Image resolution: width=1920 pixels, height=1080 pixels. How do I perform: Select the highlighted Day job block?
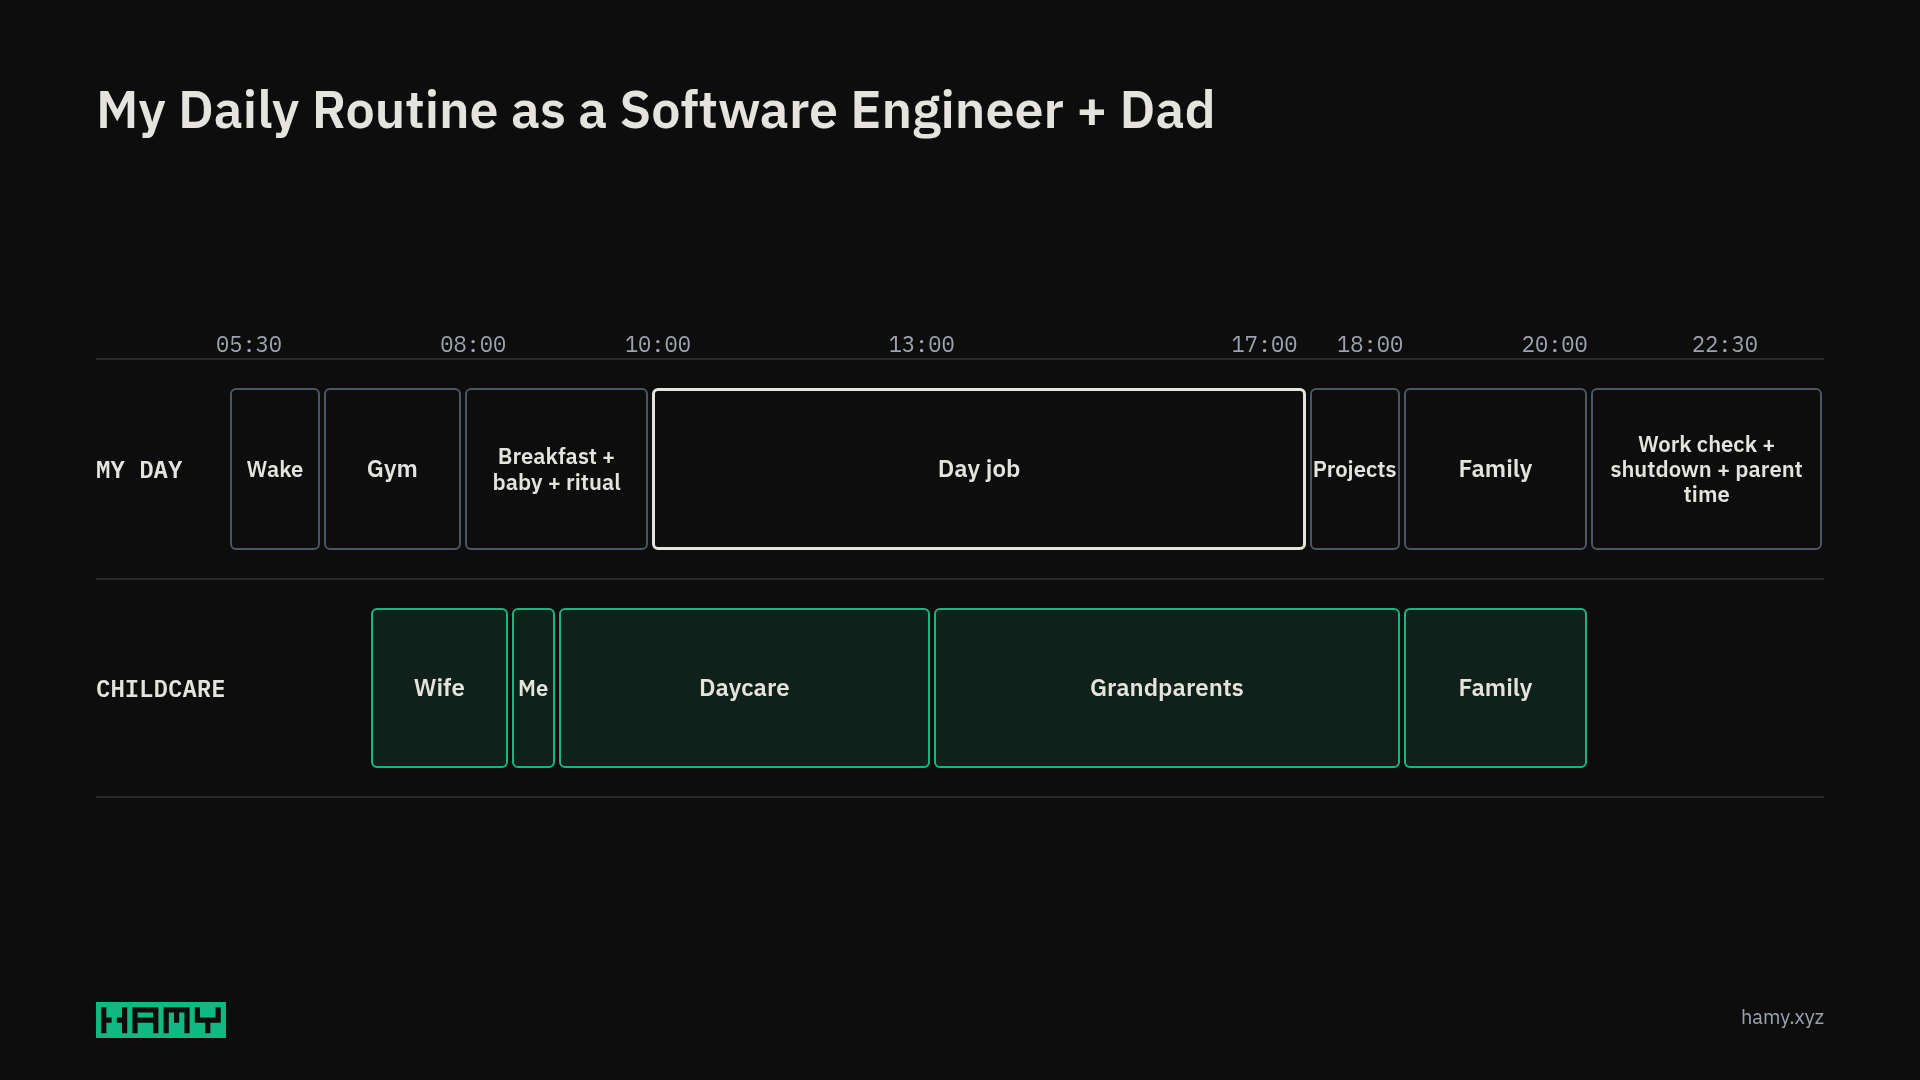[x=979, y=469]
